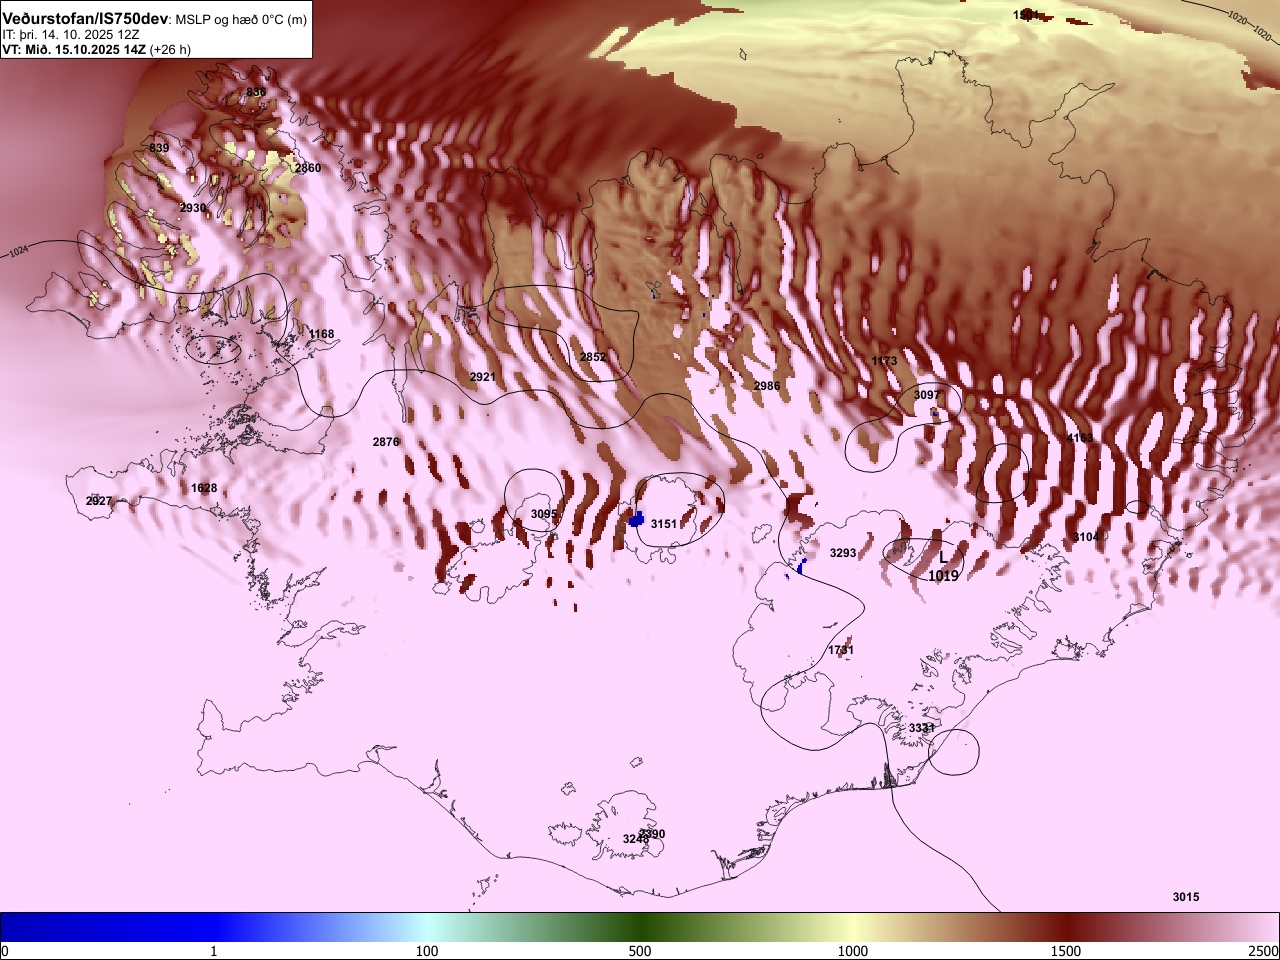This screenshot has width=1280, height=960.
Task: Click the 0 tick on the color scale
Action: 5,951
